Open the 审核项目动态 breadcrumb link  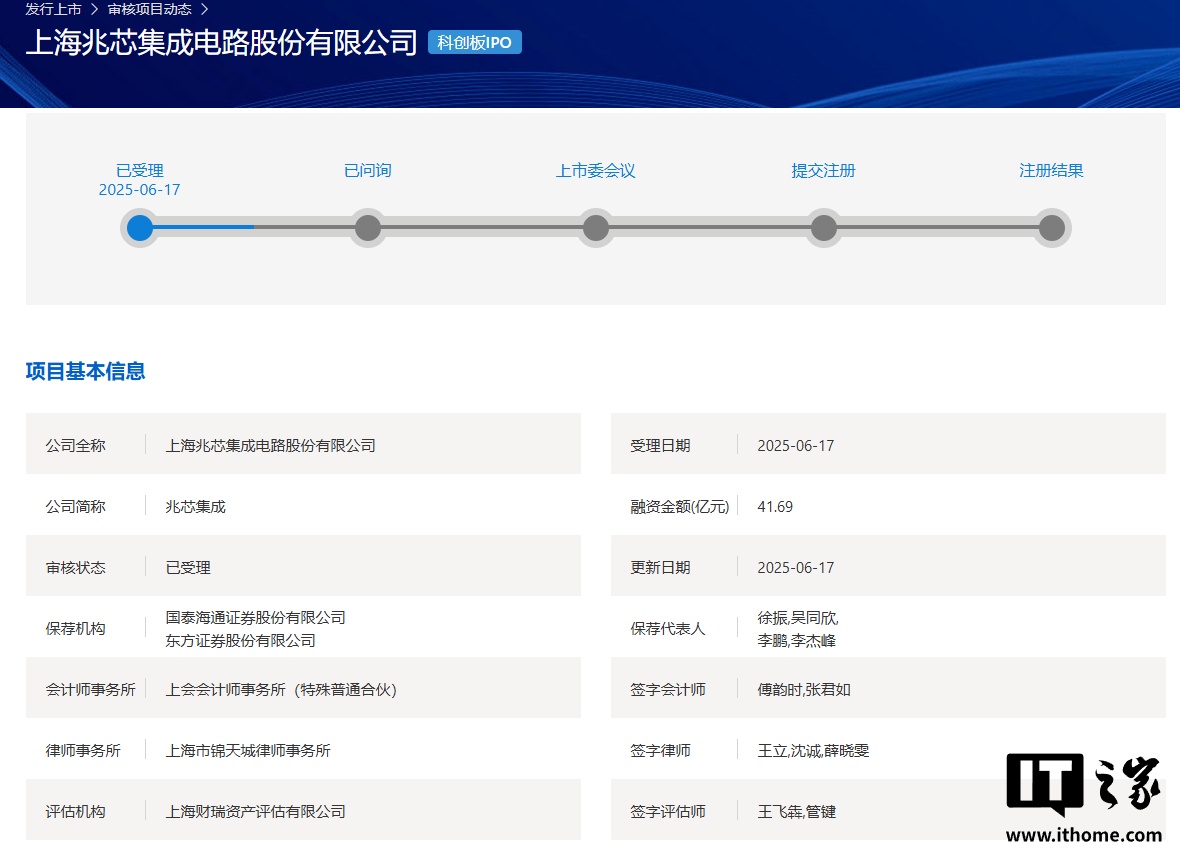(149, 9)
